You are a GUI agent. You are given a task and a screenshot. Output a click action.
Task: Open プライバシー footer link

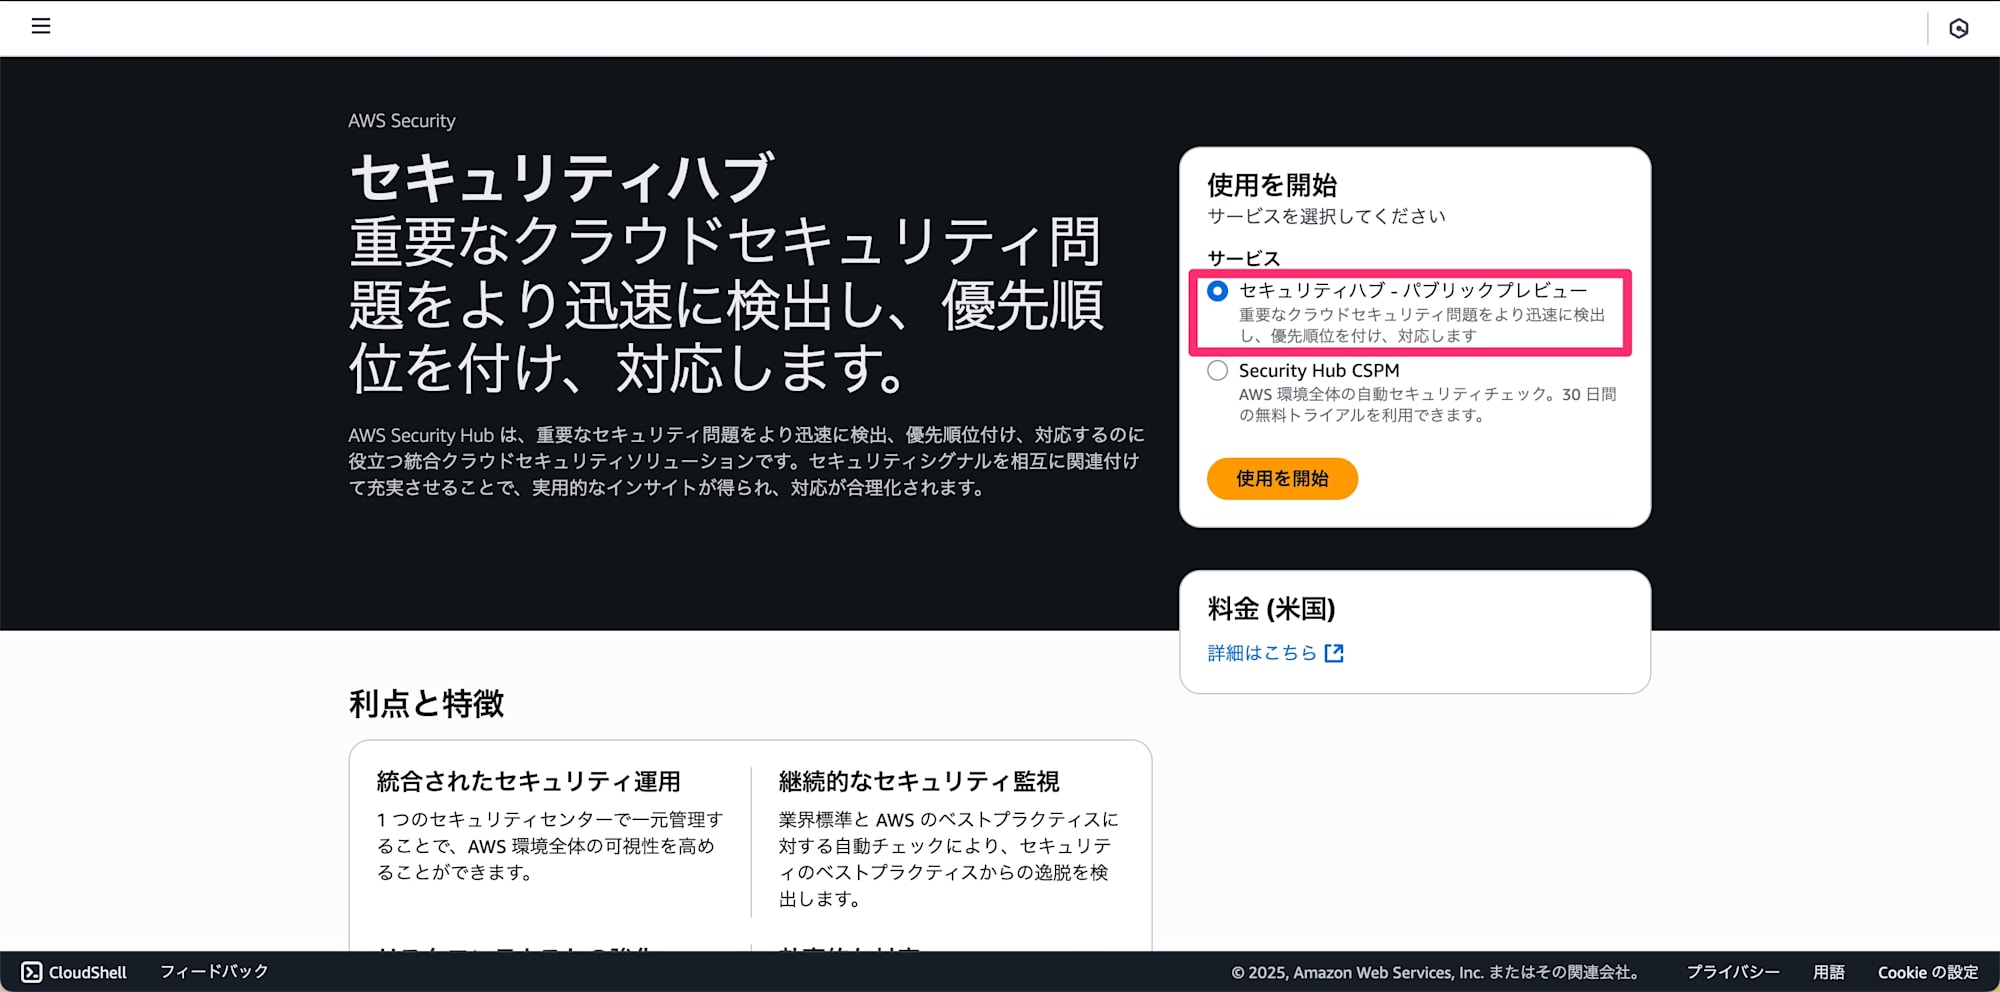click(x=1733, y=972)
